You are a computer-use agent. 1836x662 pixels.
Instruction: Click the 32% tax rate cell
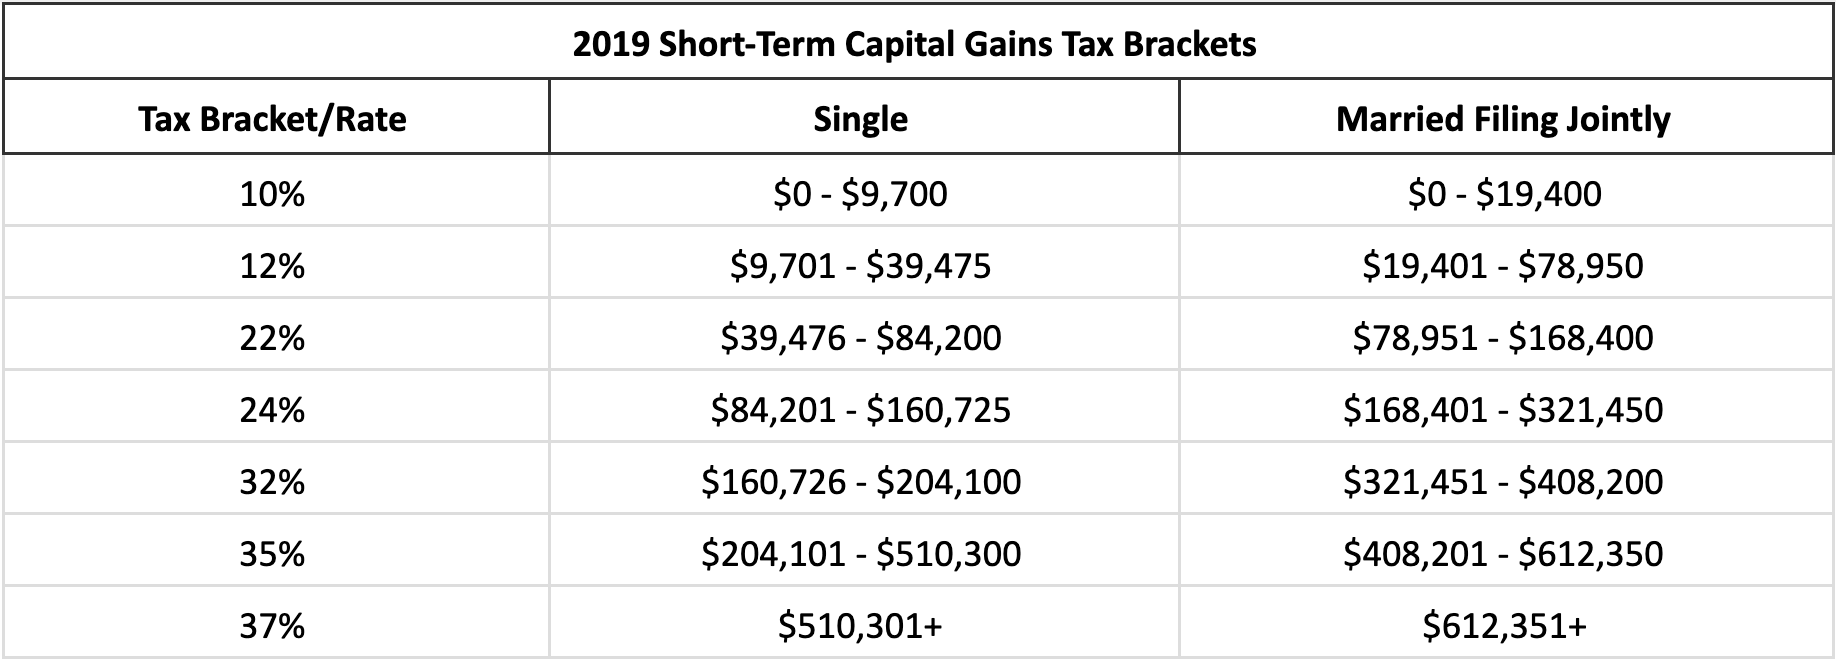point(272,482)
